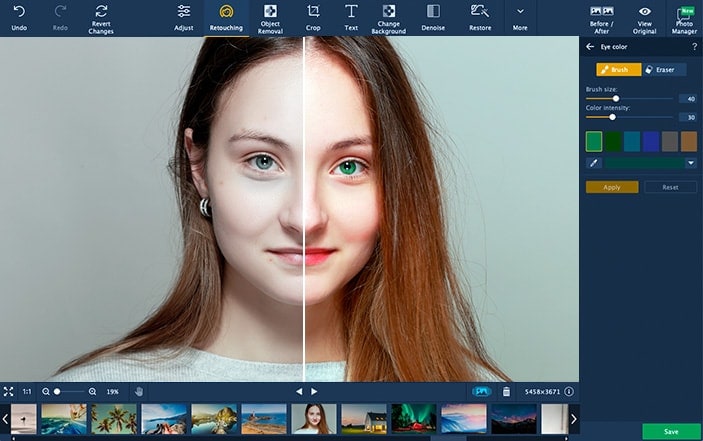Choose the blue eye color swatch

click(651, 141)
